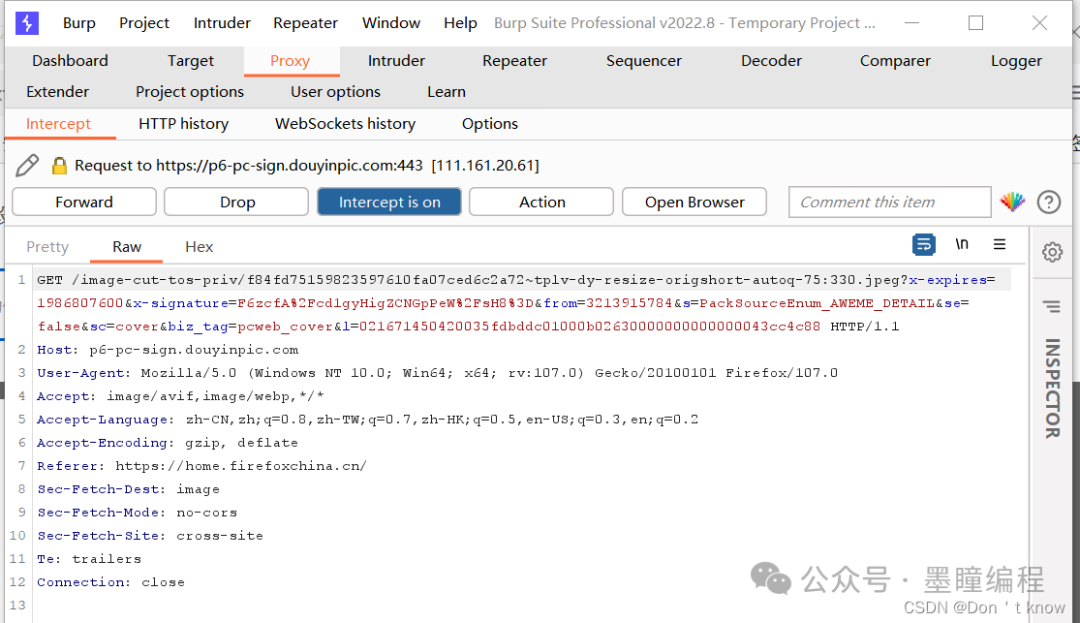Image resolution: width=1080 pixels, height=623 pixels.
Task: Open the Action dropdown button
Action: click(x=541, y=202)
